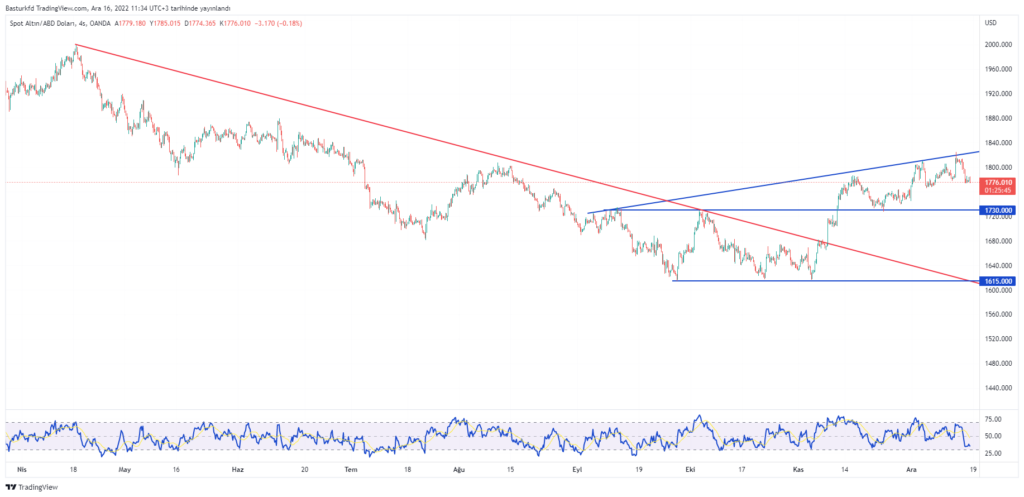Image resolution: width=1024 pixels, height=497 pixels.
Task: Click the 1480.000 price axis label
Action: [998, 364]
